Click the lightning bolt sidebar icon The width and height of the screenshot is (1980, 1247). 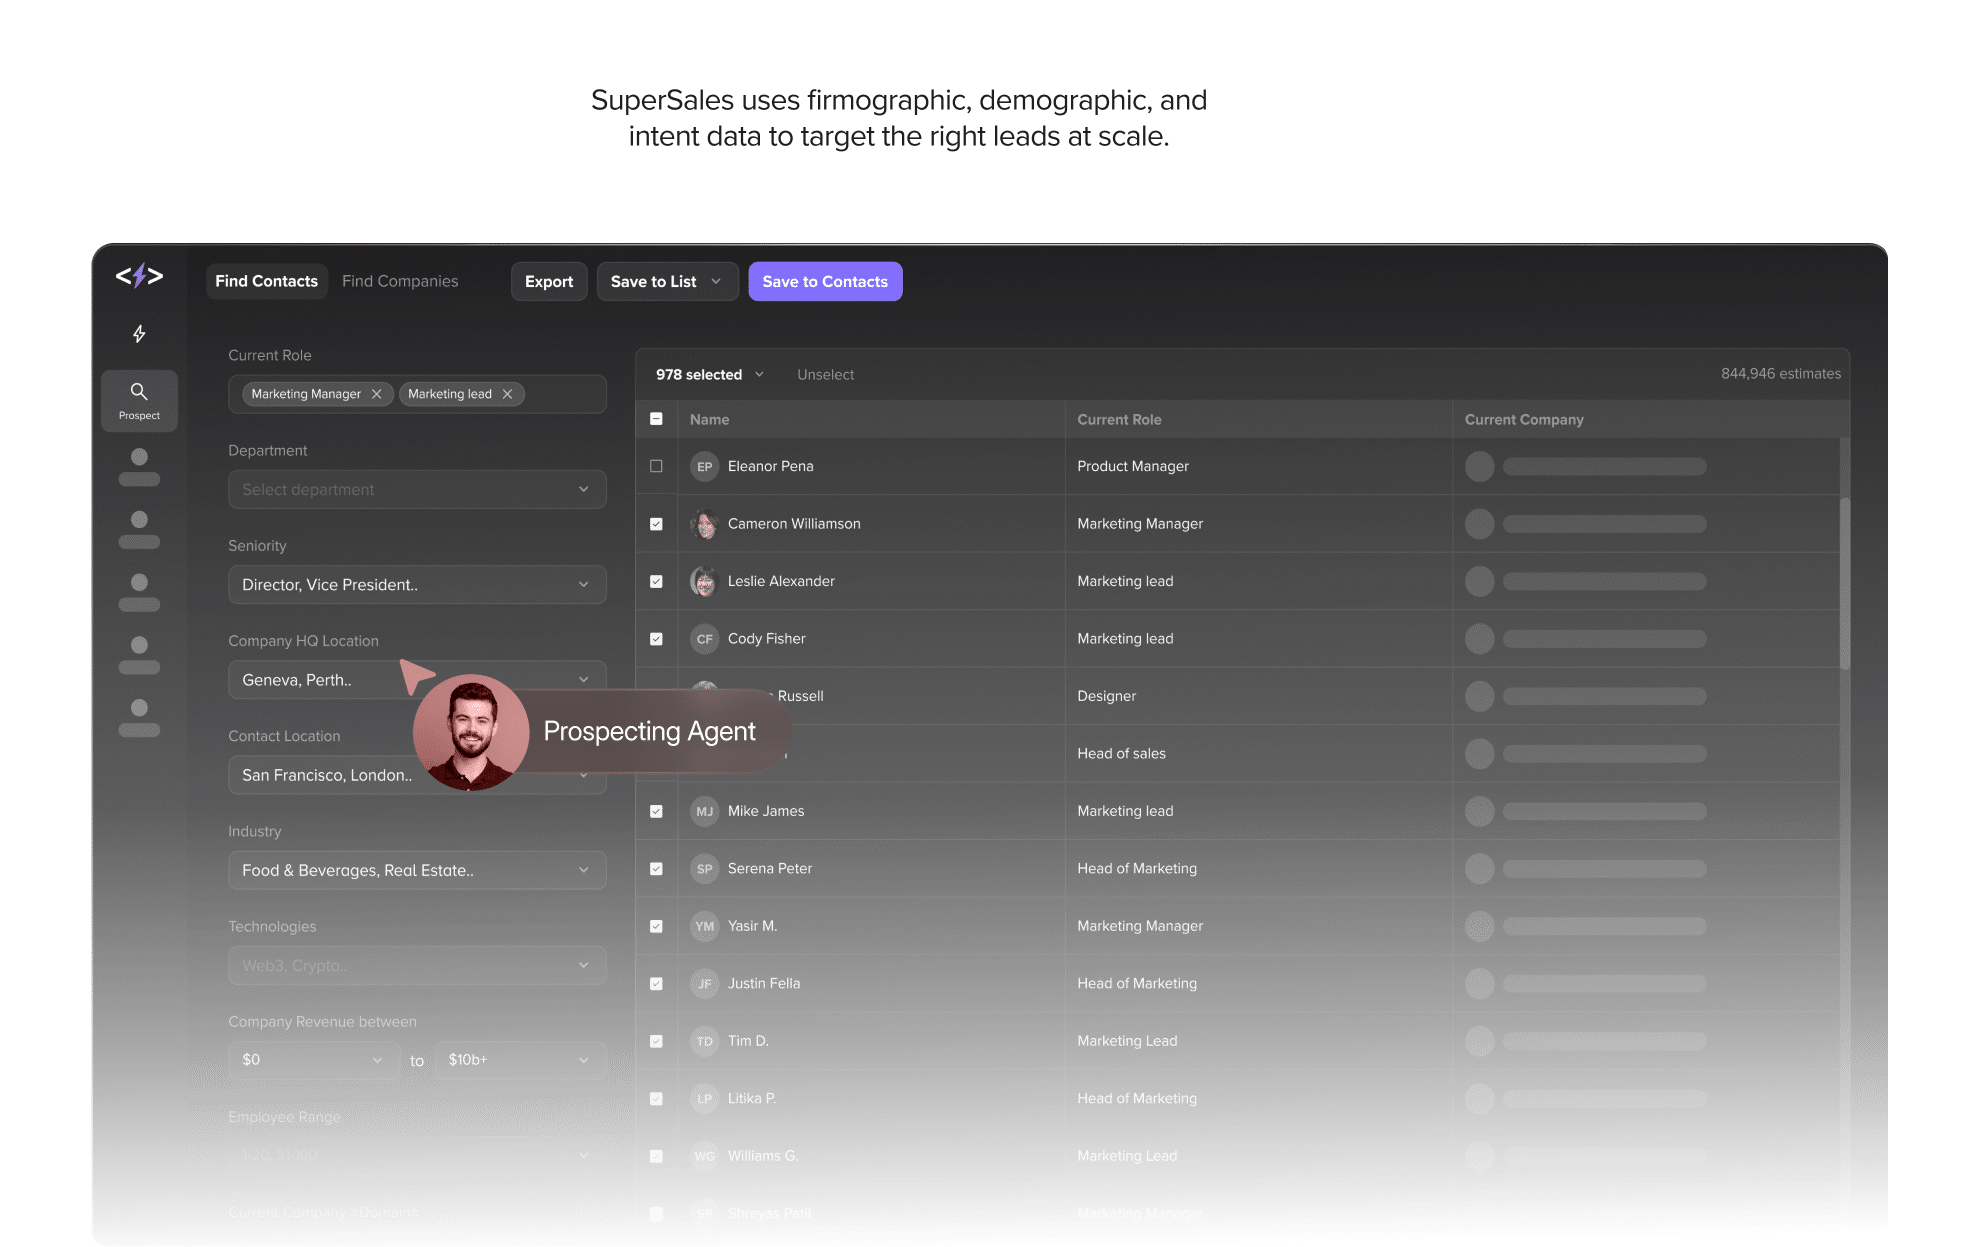[139, 334]
